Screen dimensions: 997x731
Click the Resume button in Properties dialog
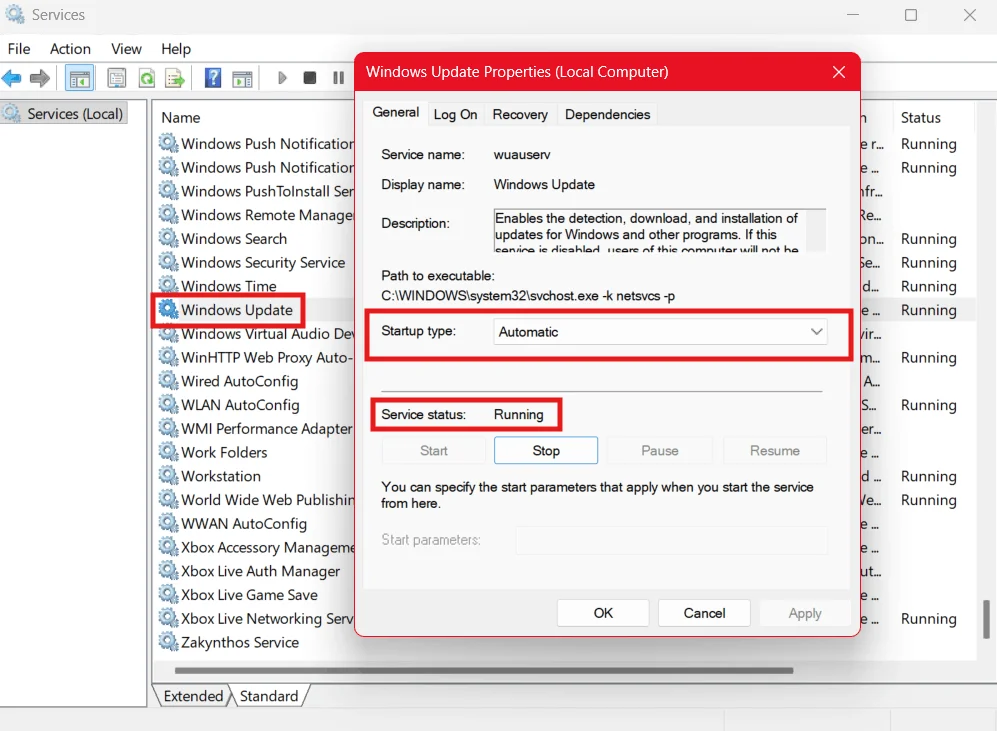tap(774, 451)
